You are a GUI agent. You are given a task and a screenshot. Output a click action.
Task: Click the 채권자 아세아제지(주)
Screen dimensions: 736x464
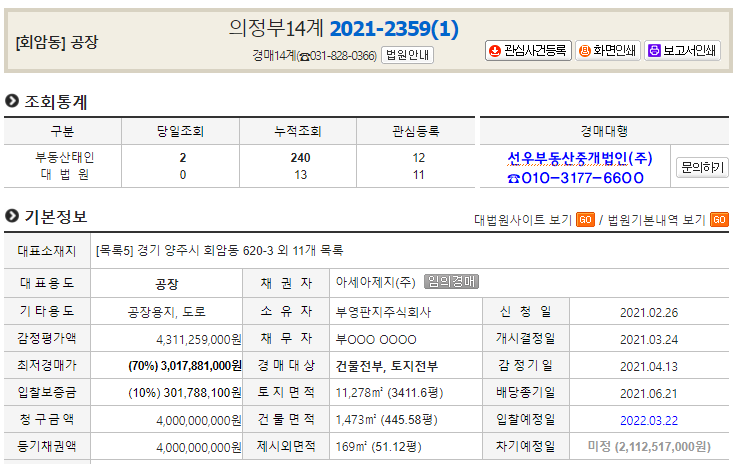376,282
